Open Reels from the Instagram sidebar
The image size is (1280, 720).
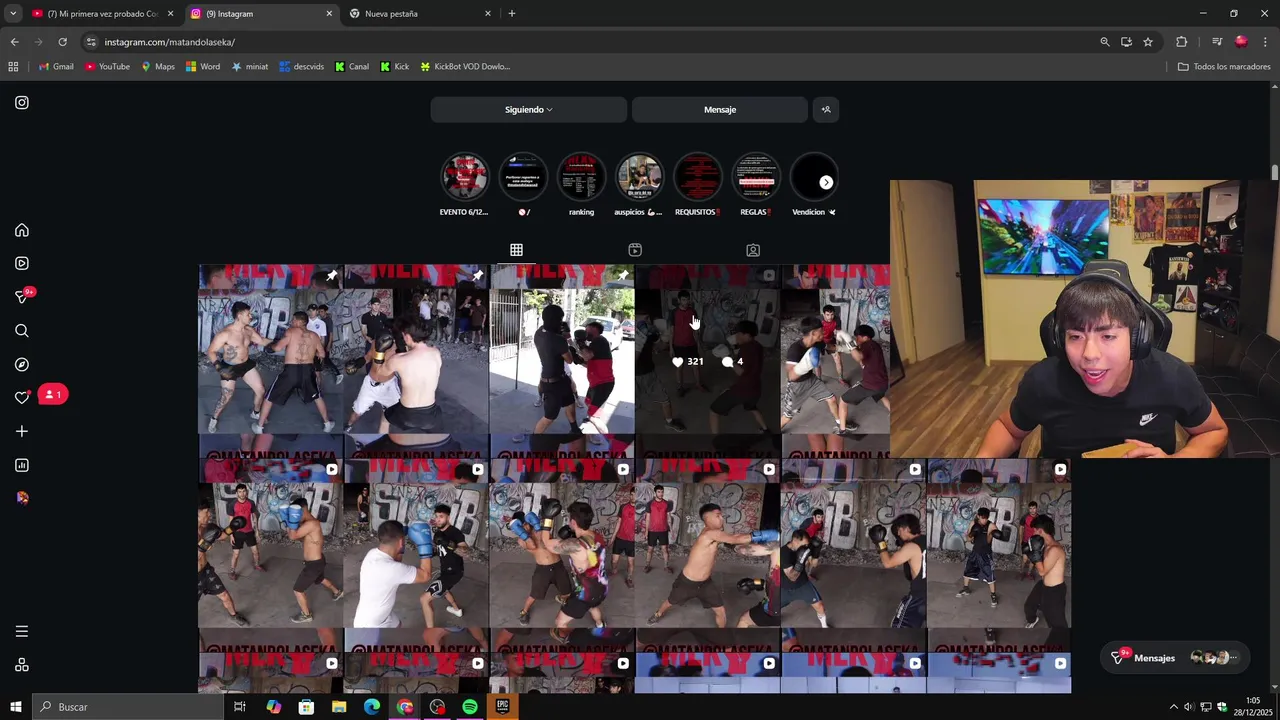(22, 263)
